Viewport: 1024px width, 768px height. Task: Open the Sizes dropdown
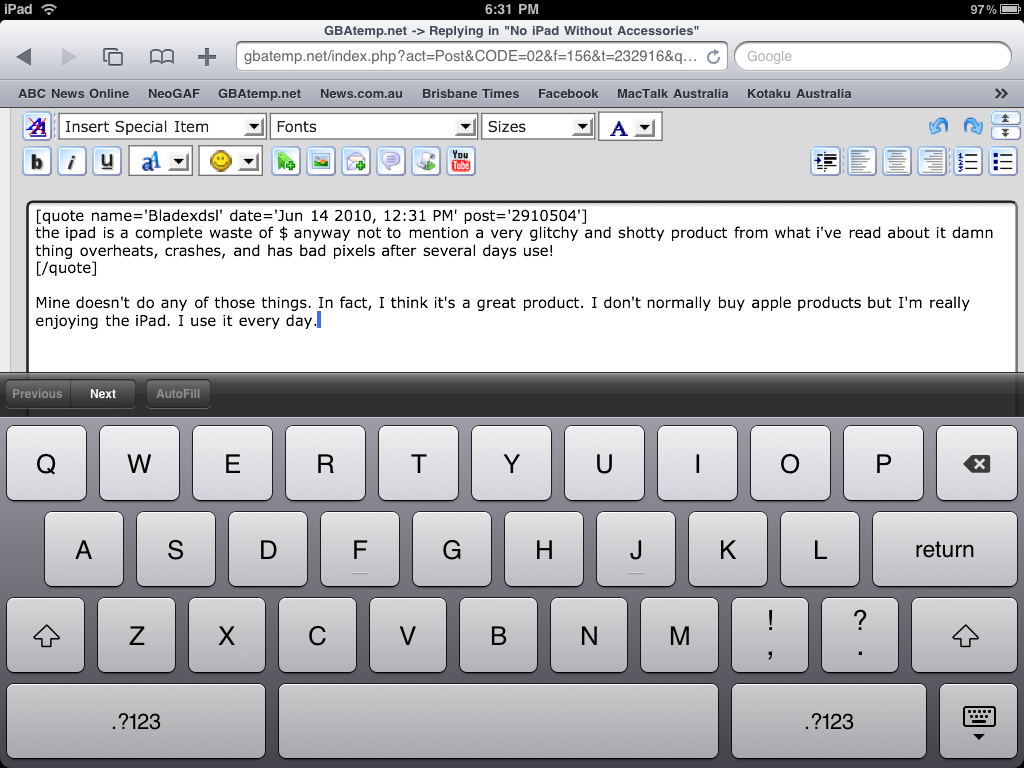tap(538, 127)
